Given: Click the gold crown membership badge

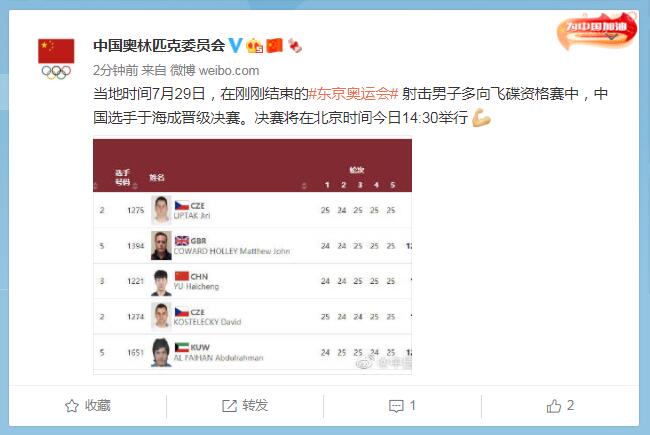Looking at the screenshot, I should coord(255,45).
